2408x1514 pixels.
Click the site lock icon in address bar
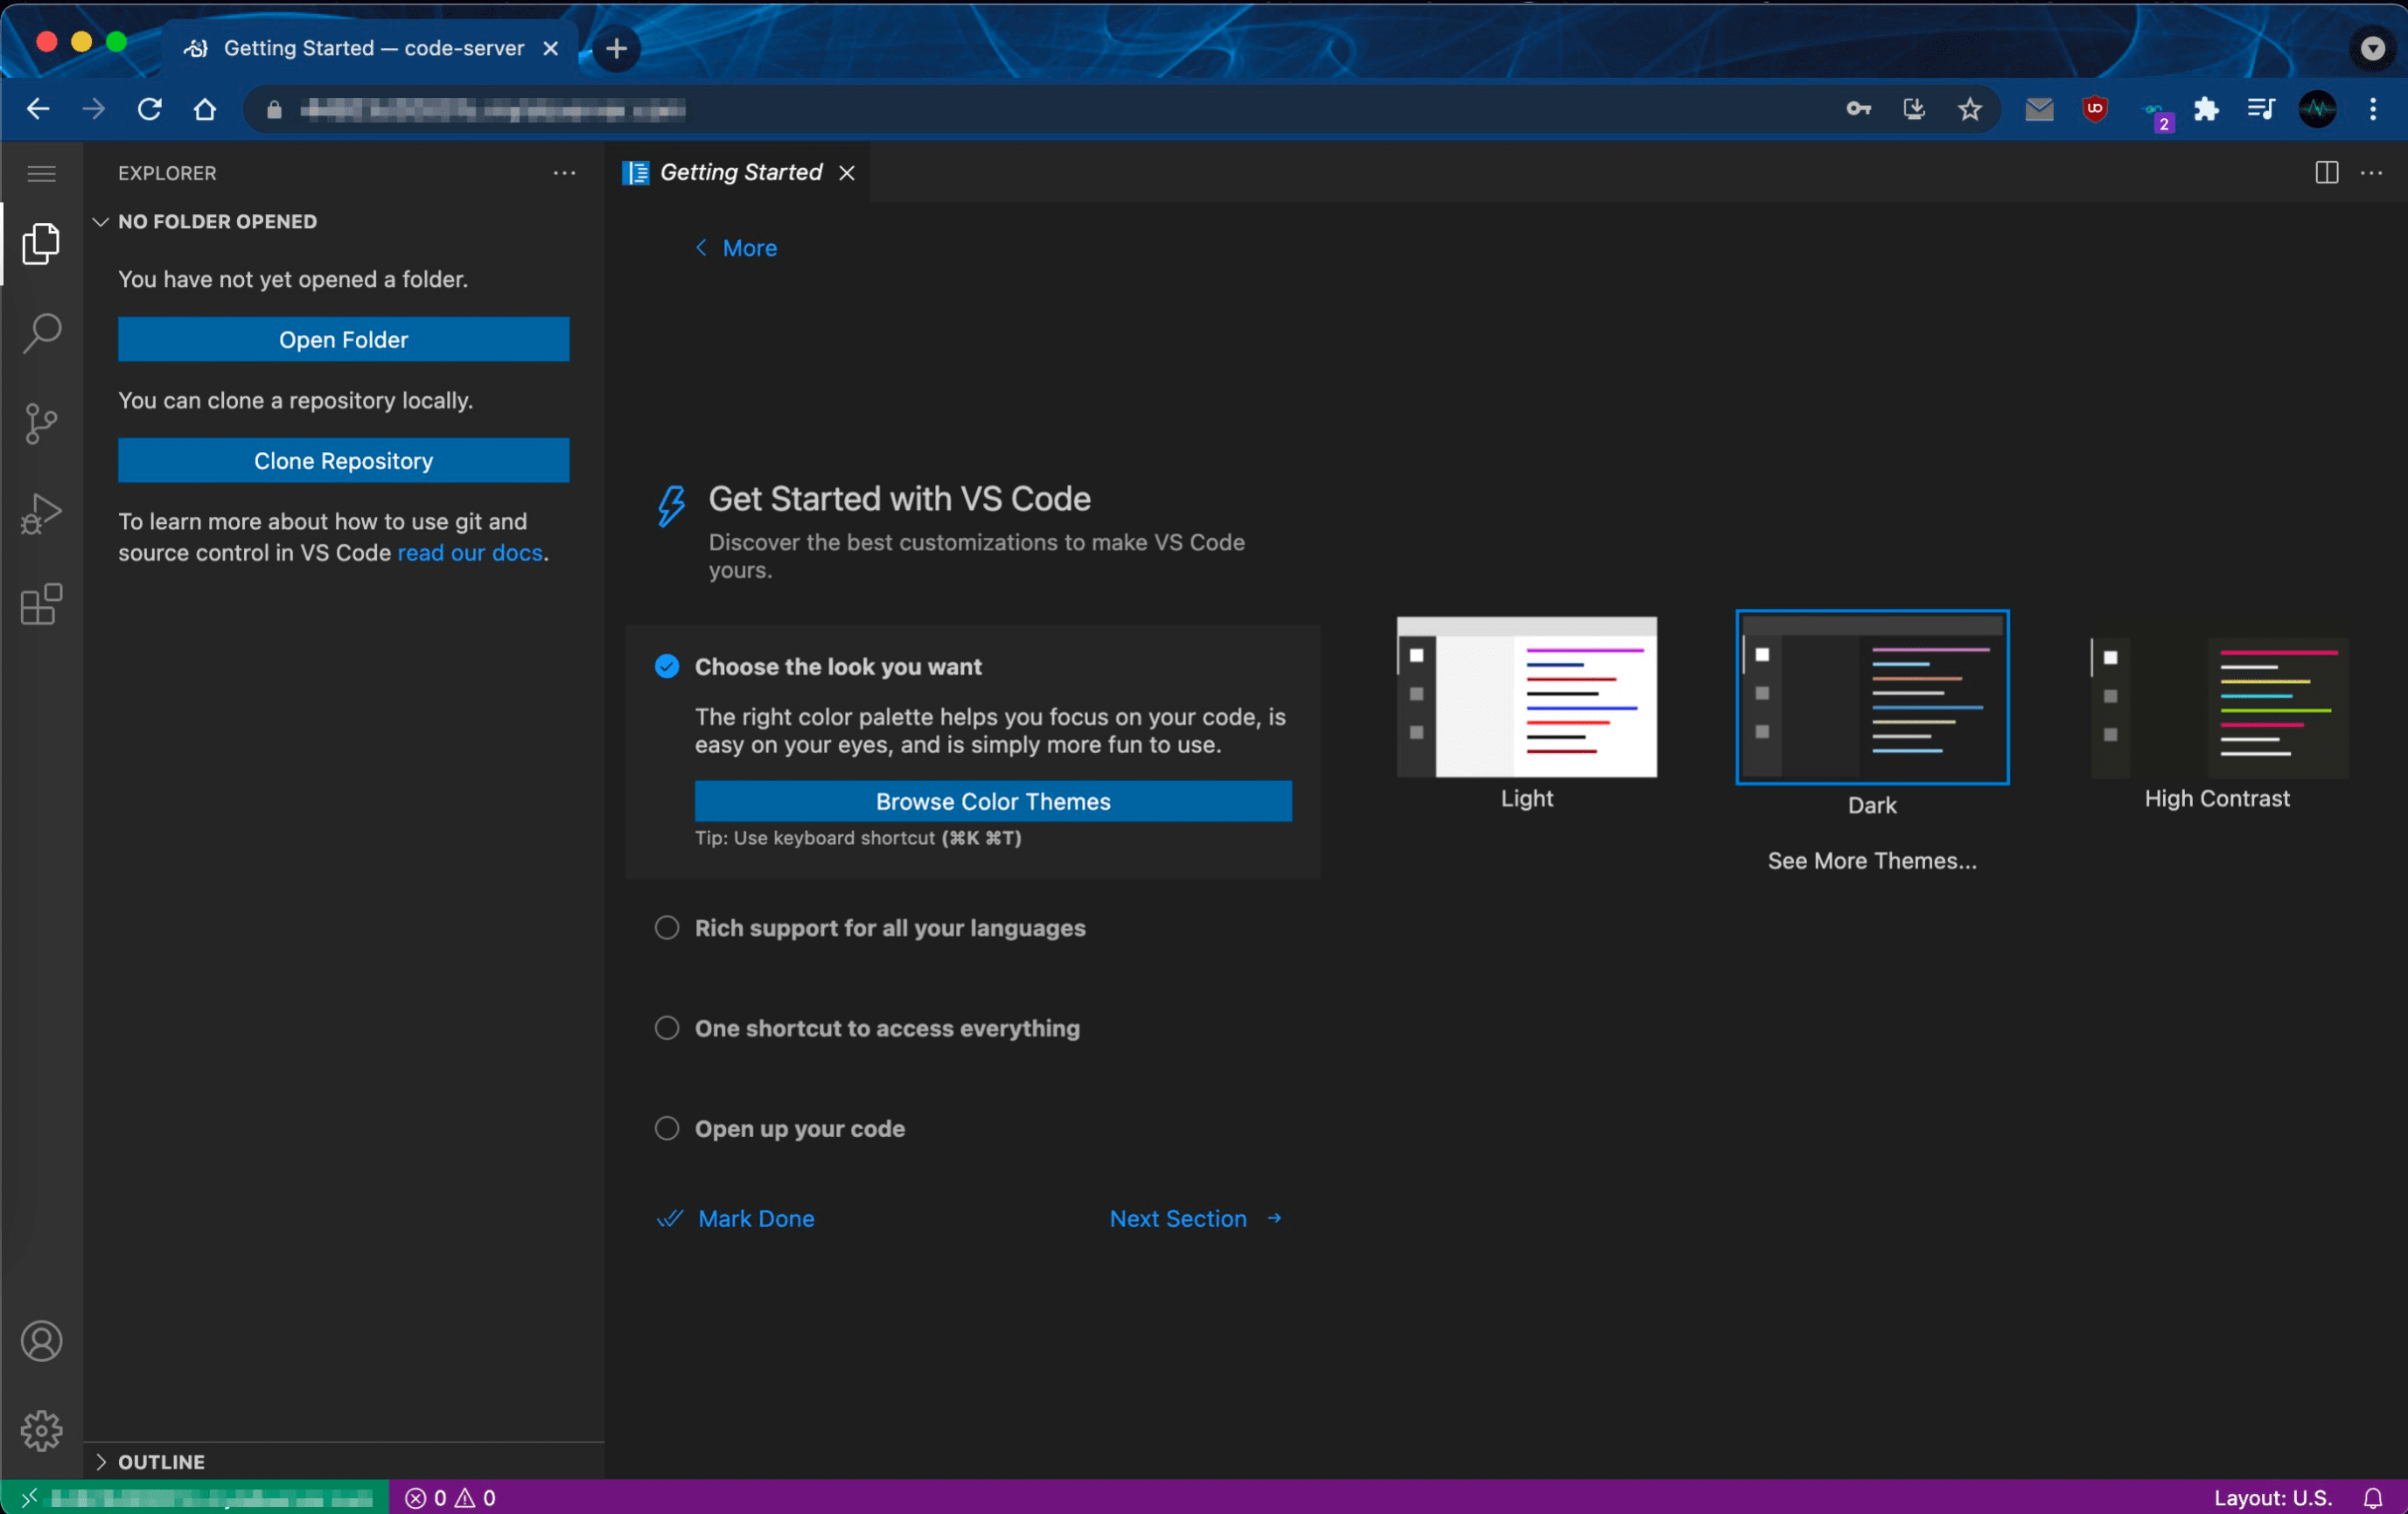(x=273, y=110)
